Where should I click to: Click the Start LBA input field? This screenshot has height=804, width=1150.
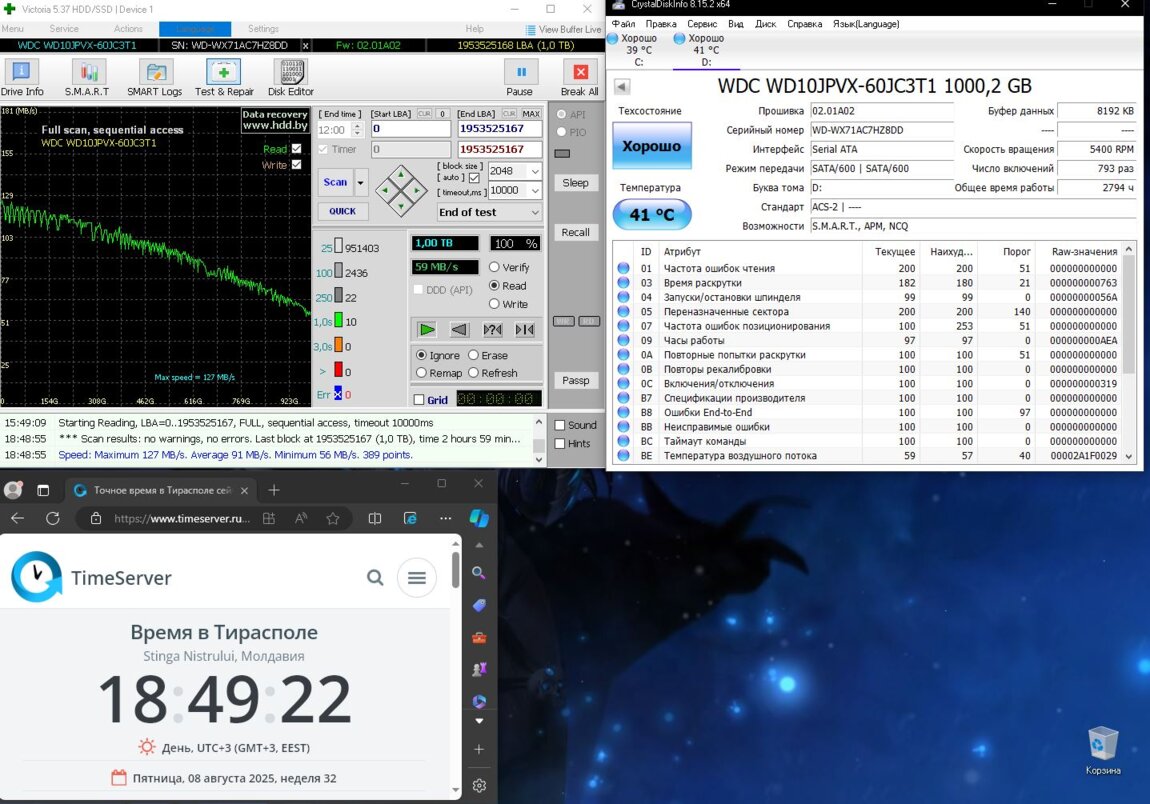(410, 129)
